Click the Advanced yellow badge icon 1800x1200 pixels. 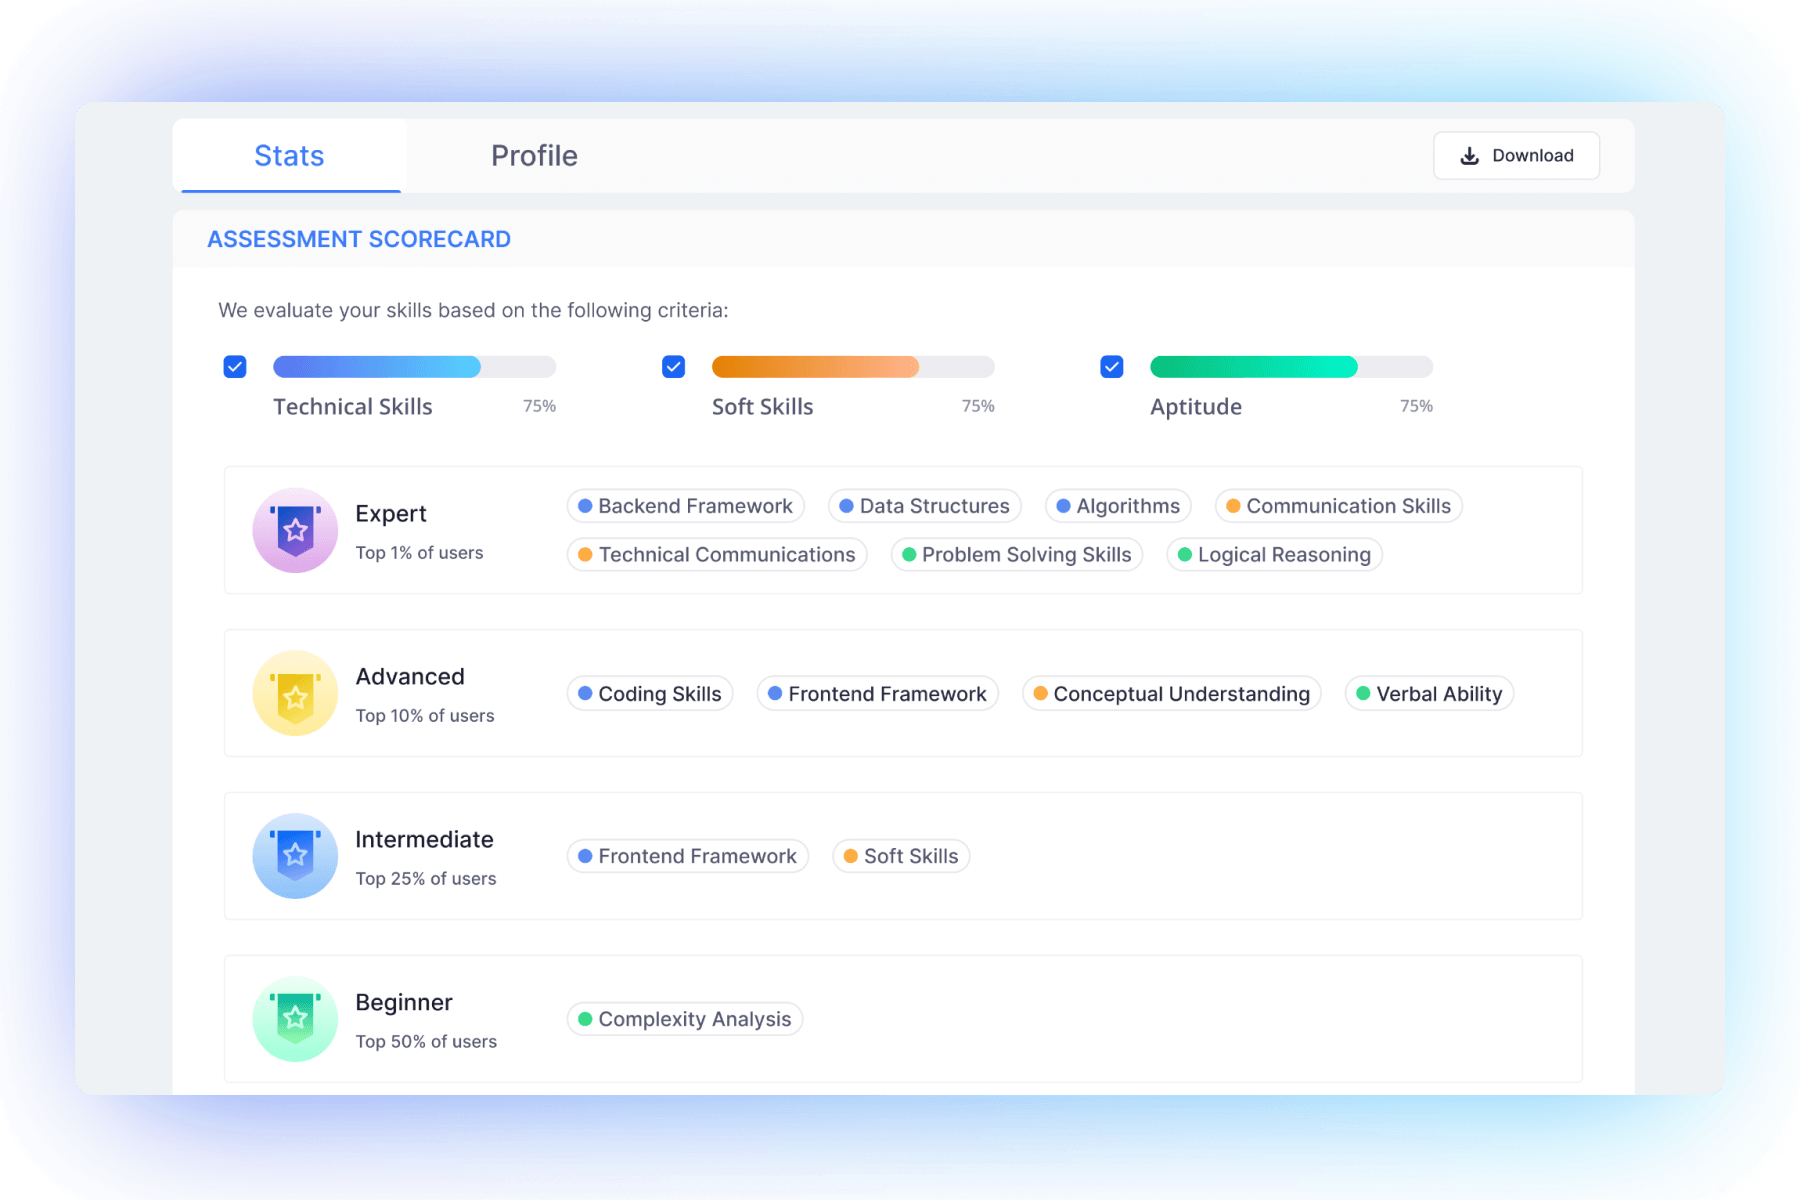pyautogui.click(x=295, y=693)
